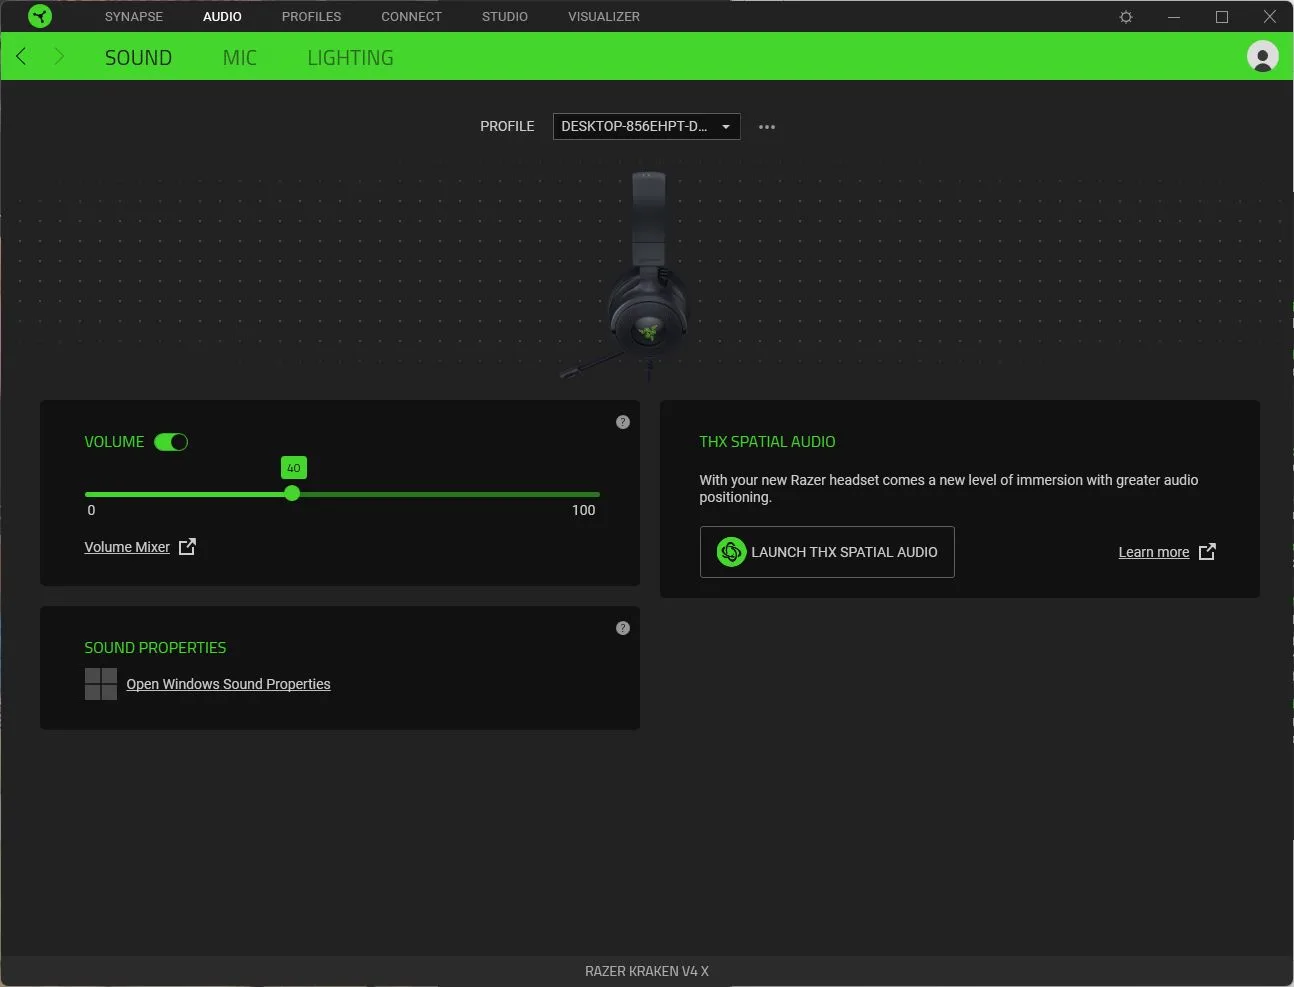Image resolution: width=1294 pixels, height=987 pixels.
Task: Open profile options three-dot menu
Action: (767, 127)
